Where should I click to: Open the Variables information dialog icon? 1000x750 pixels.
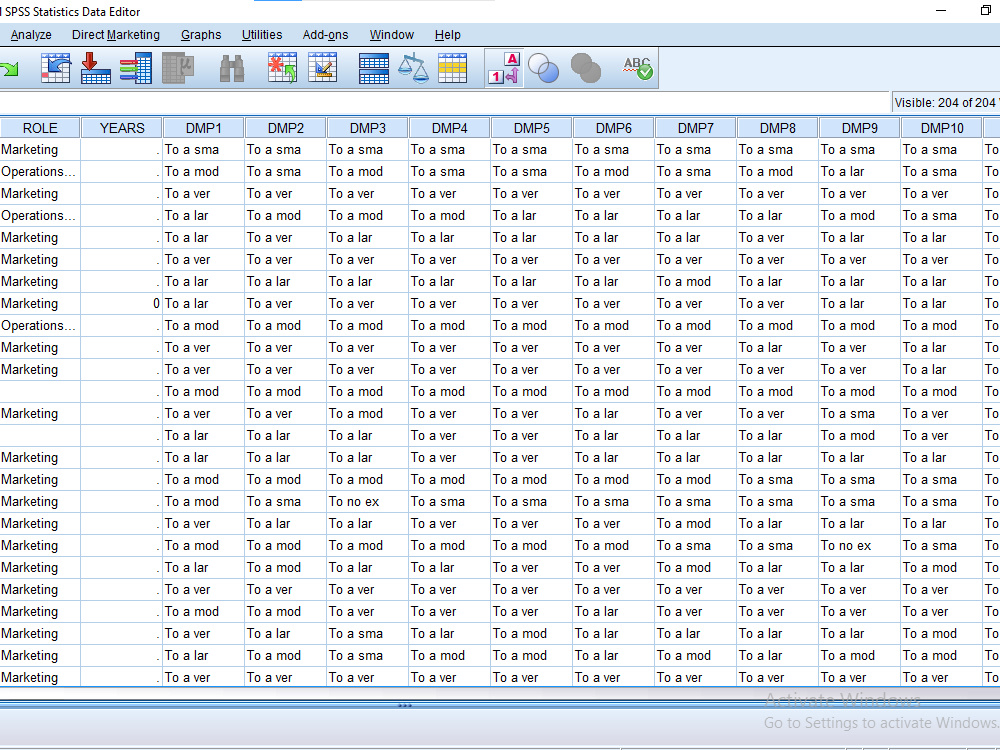(135, 69)
